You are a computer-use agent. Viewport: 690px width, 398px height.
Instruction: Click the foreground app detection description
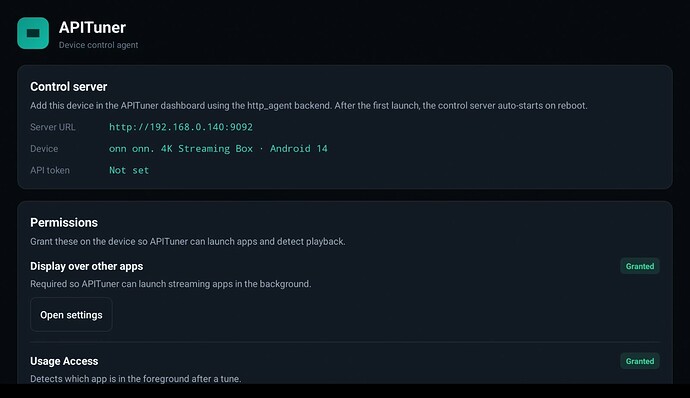[x=136, y=379]
